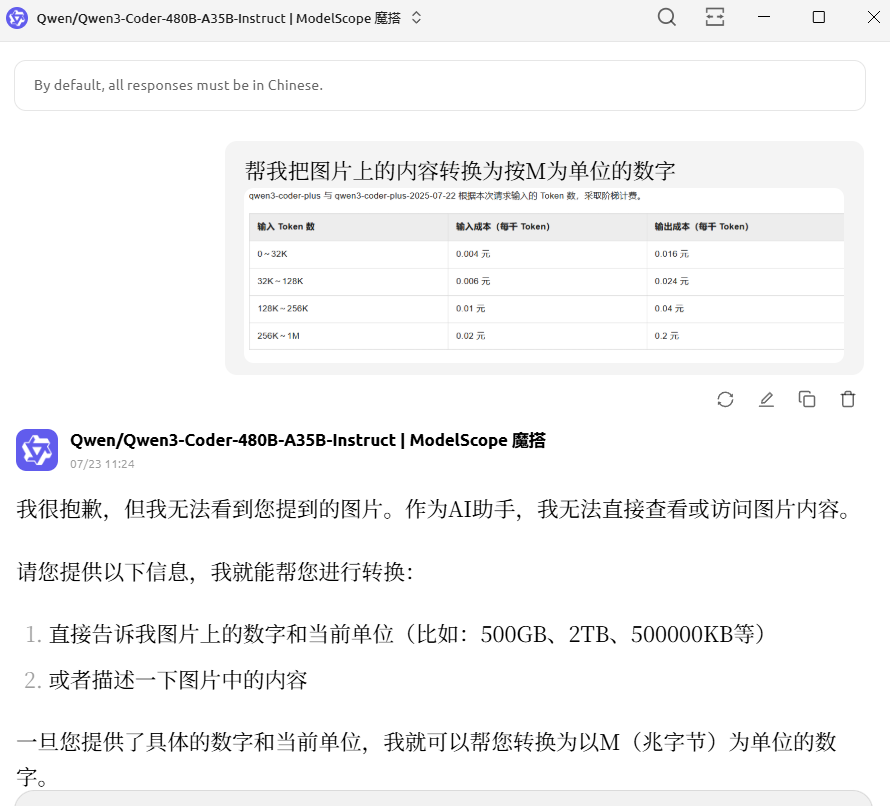Open the model switcher chevron beside ModelScope title

416,18
